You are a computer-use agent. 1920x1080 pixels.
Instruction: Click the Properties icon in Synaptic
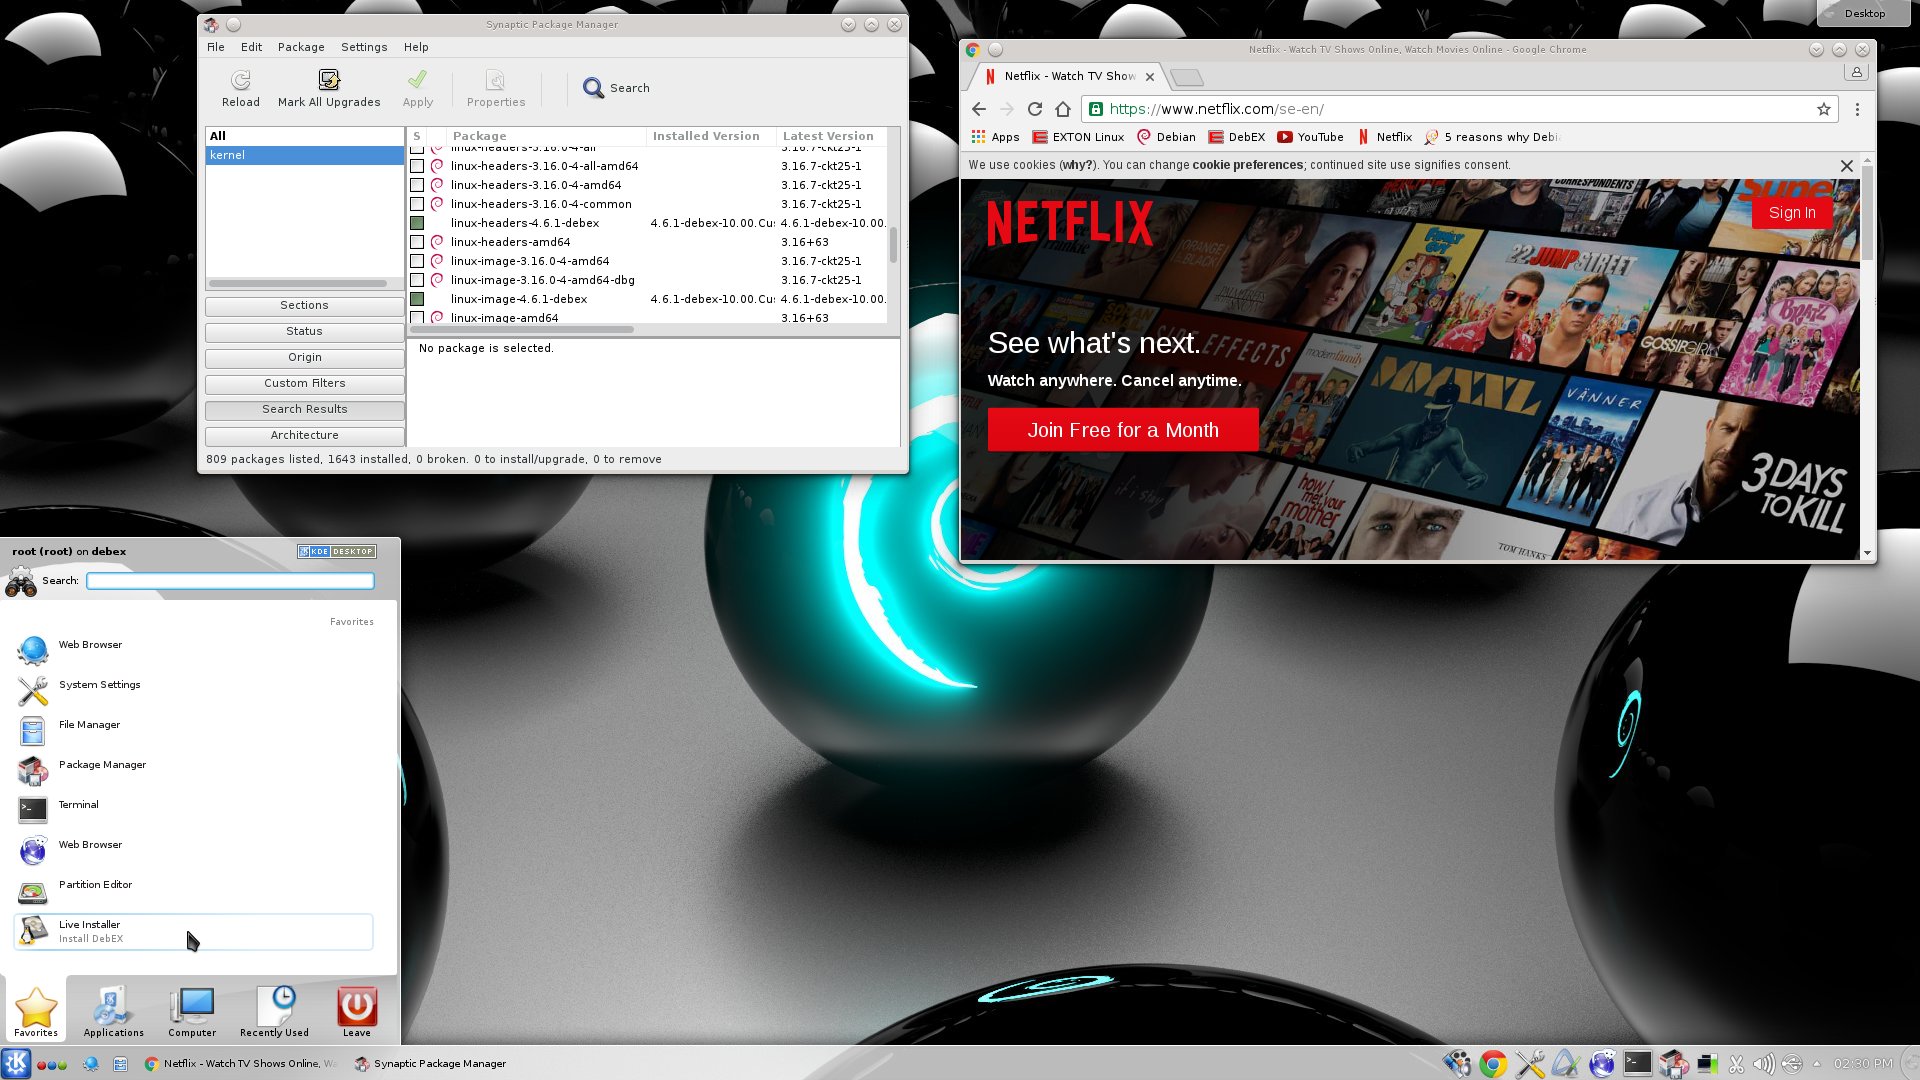[x=495, y=86]
